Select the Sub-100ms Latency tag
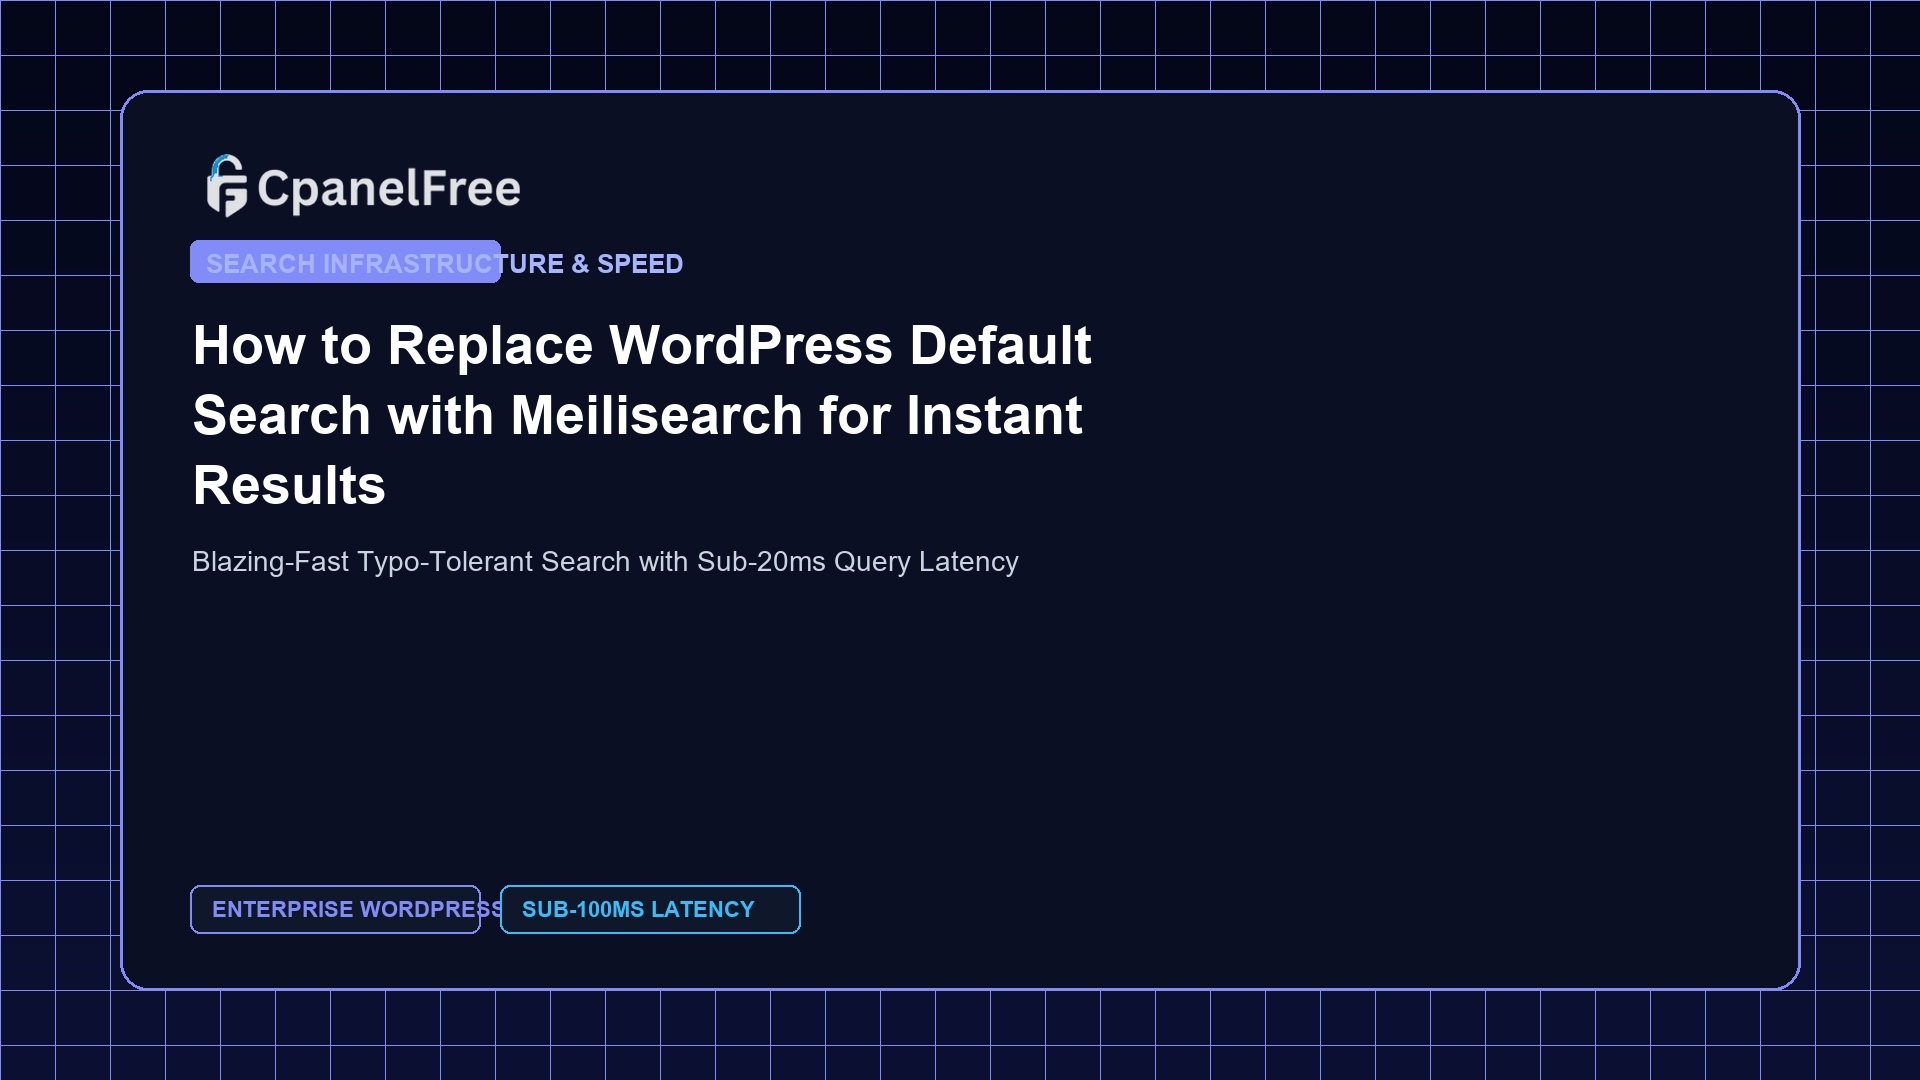The height and width of the screenshot is (1080, 1920). pyautogui.click(x=650, y=909)
